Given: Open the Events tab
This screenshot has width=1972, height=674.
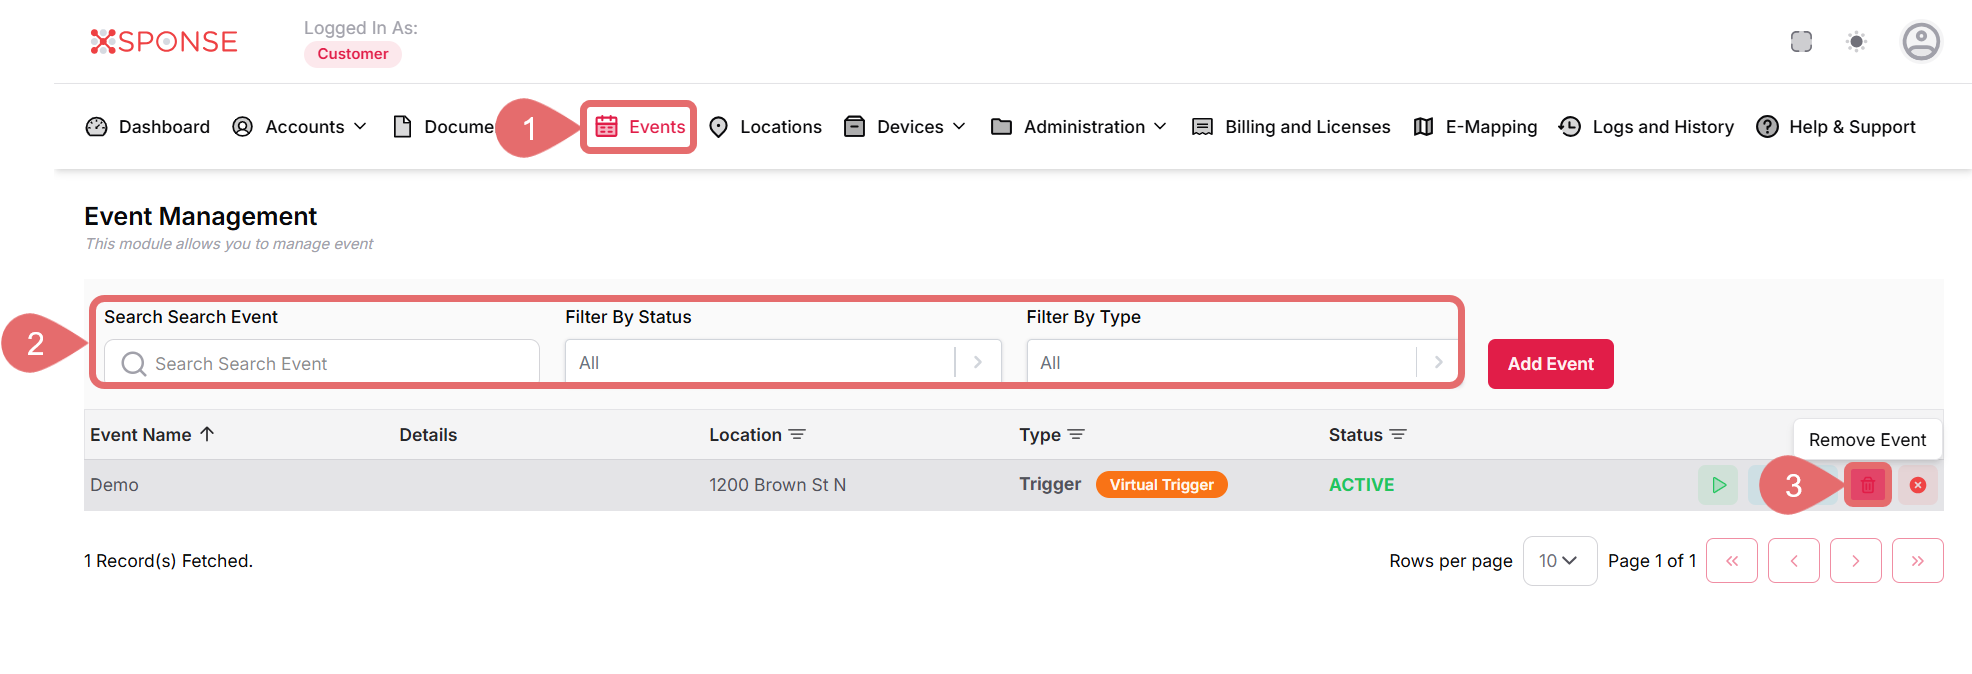Looking at the screenshot, I should (x=640, y=127).
